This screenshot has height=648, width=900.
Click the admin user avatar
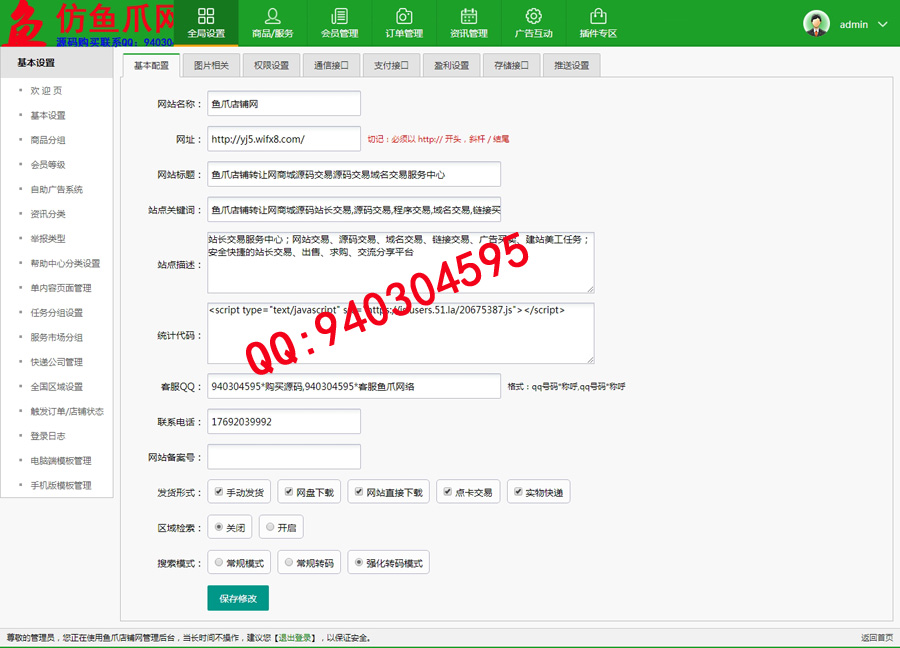pos(817,24)
